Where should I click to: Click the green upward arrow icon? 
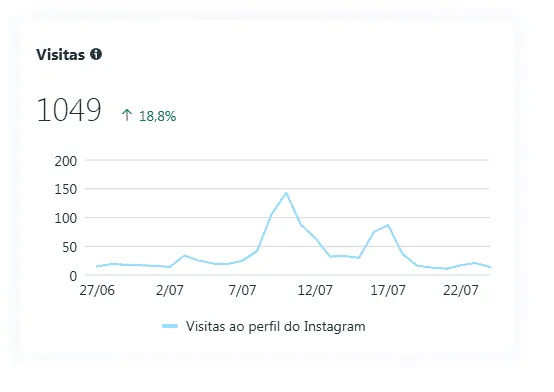point(127,115)
